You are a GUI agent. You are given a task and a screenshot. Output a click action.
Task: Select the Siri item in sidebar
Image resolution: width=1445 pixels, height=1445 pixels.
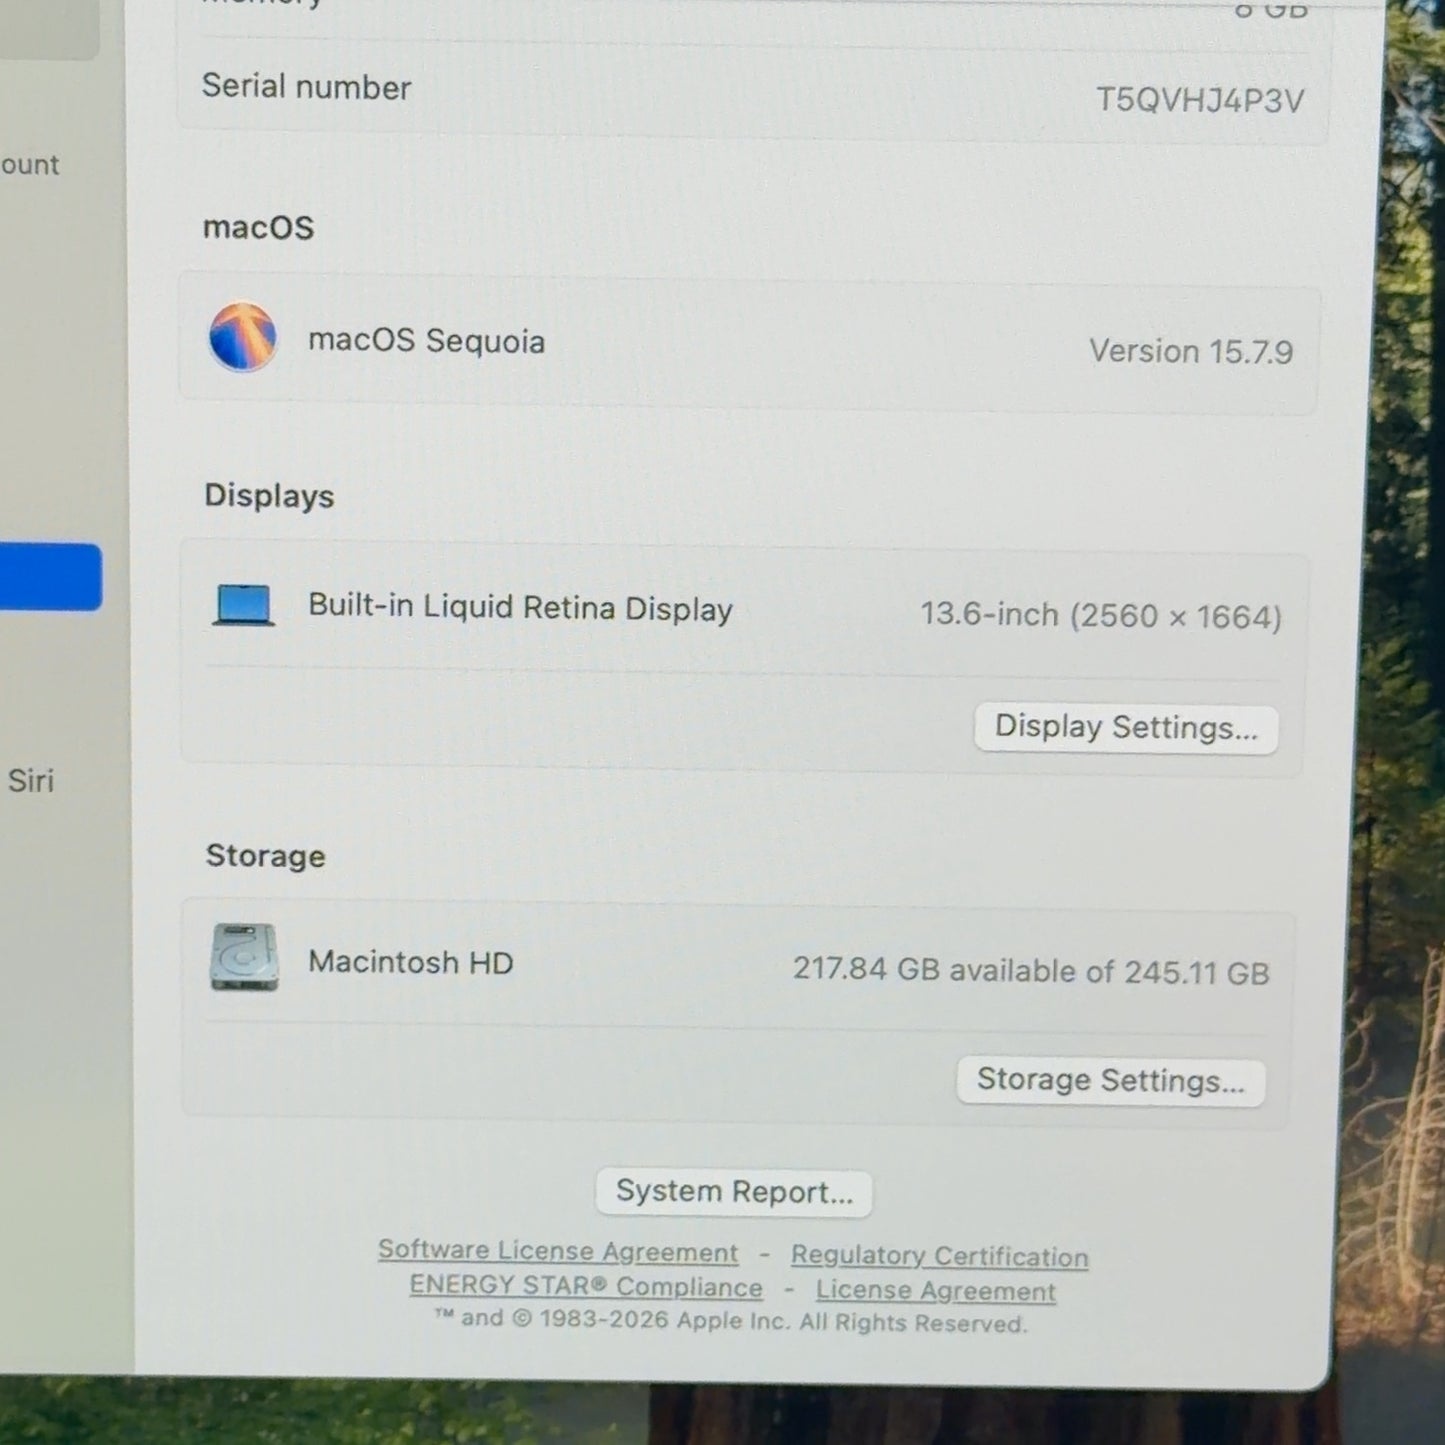pyautogui.click(x=30, y=780)
